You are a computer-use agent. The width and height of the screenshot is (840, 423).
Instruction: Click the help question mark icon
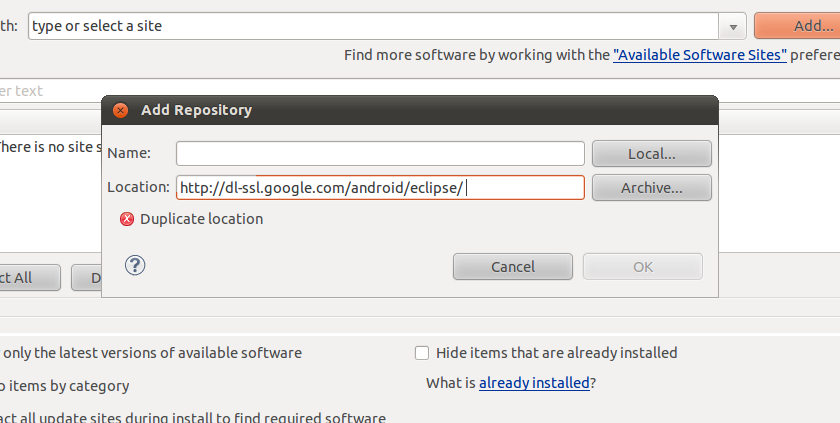135,265
